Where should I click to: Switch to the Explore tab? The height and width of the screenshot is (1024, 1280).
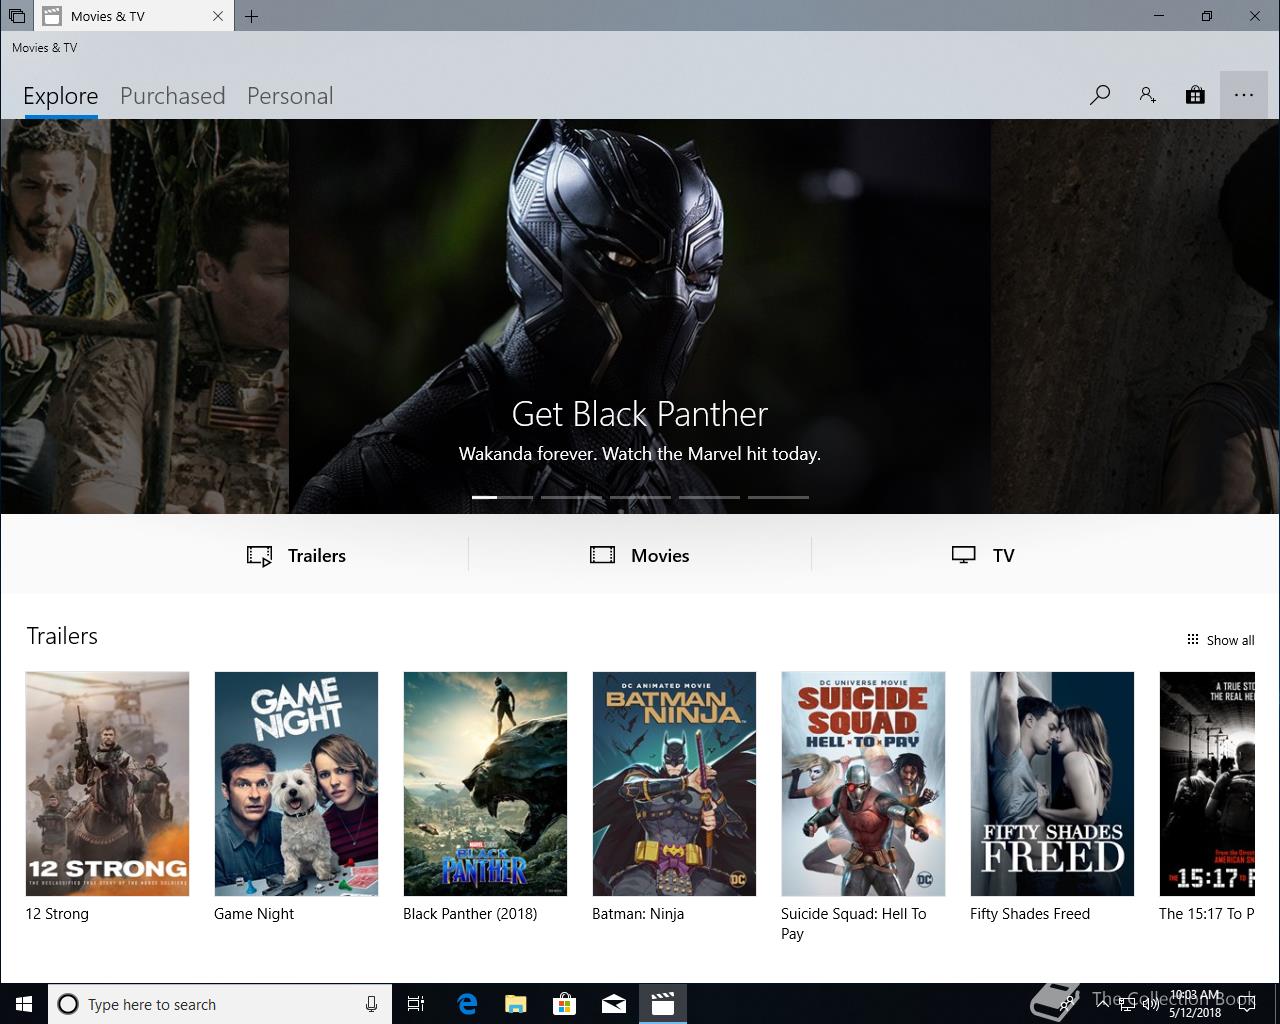[60, 96]
